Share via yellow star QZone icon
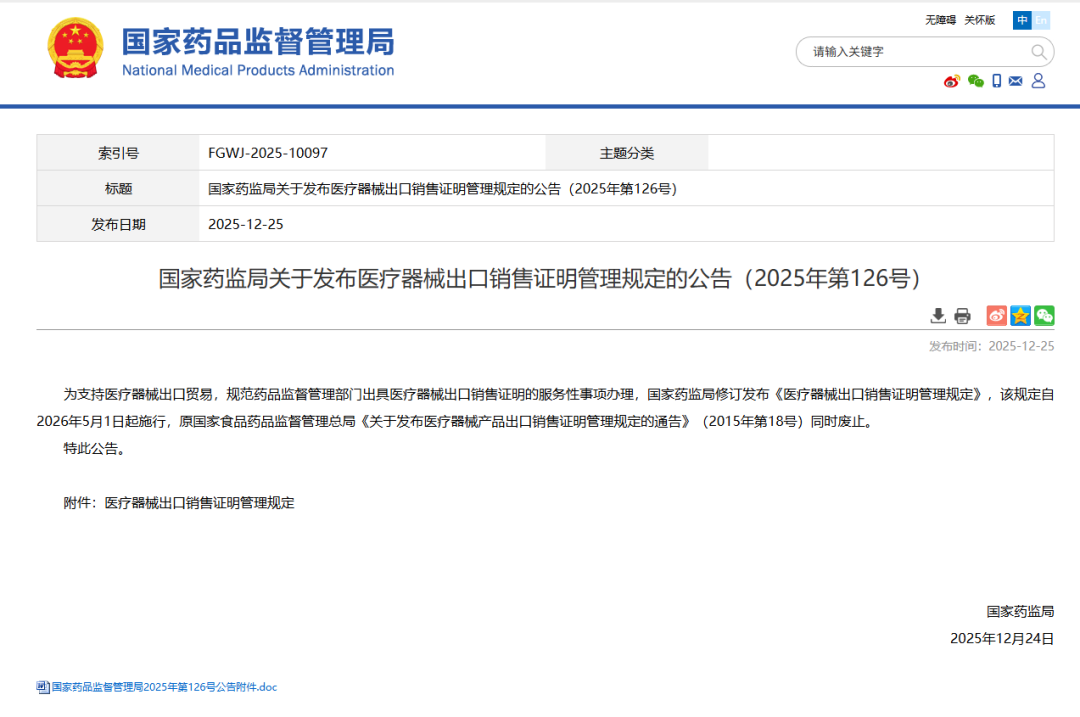Image resolution: width=1080 pixels, height=717 pixels. tap(1020, 315)
